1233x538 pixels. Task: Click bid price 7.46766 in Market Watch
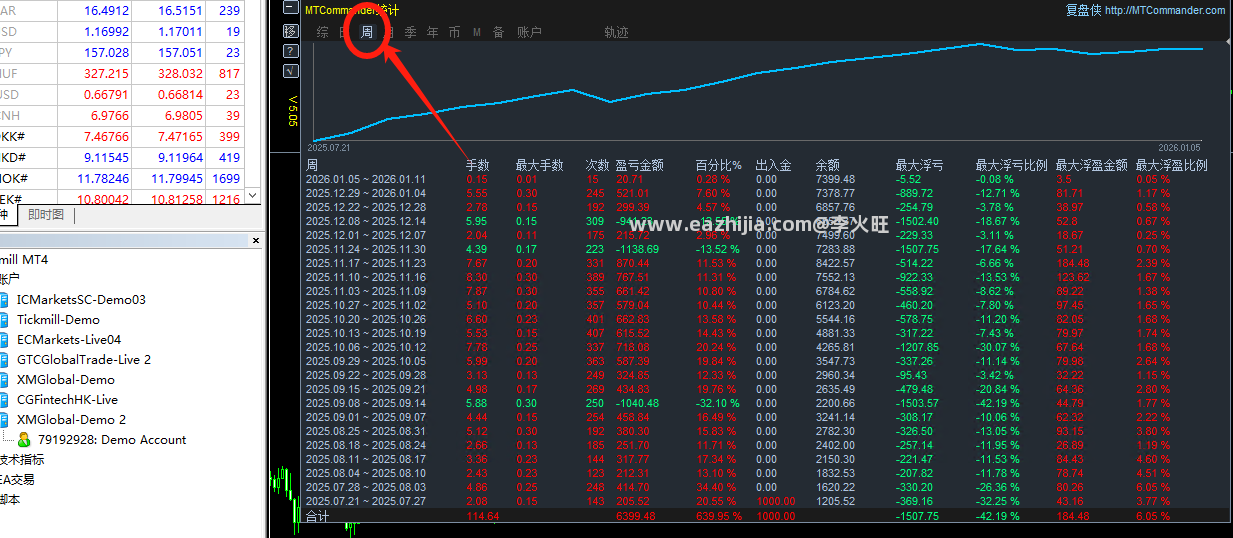[x=106, y=136]
